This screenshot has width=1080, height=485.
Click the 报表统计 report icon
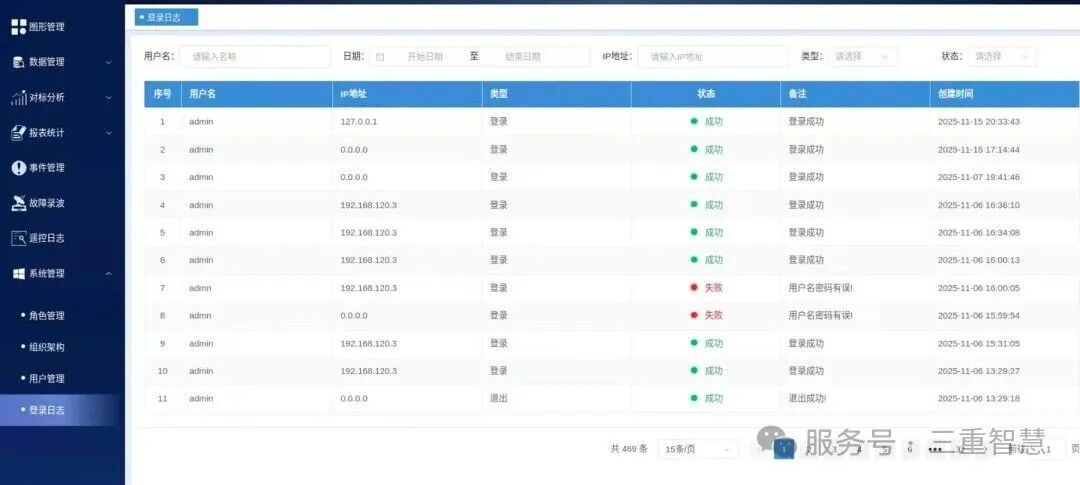coord(19,133)
